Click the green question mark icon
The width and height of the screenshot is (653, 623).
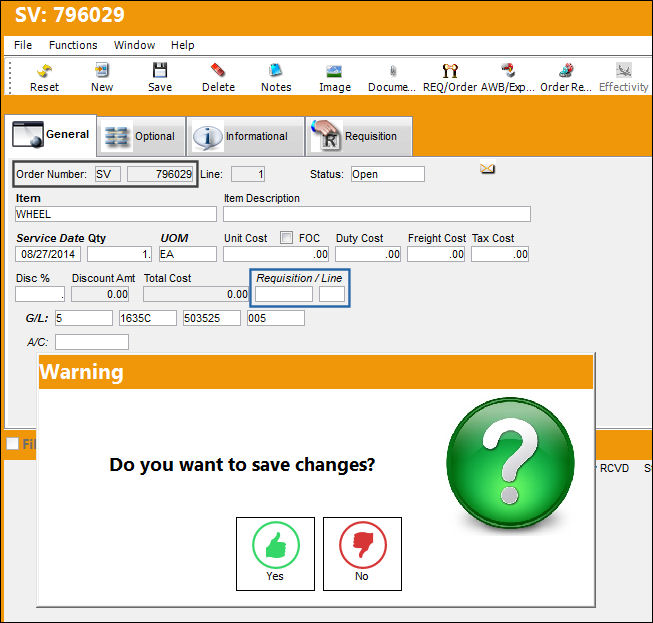coord(511,463)
